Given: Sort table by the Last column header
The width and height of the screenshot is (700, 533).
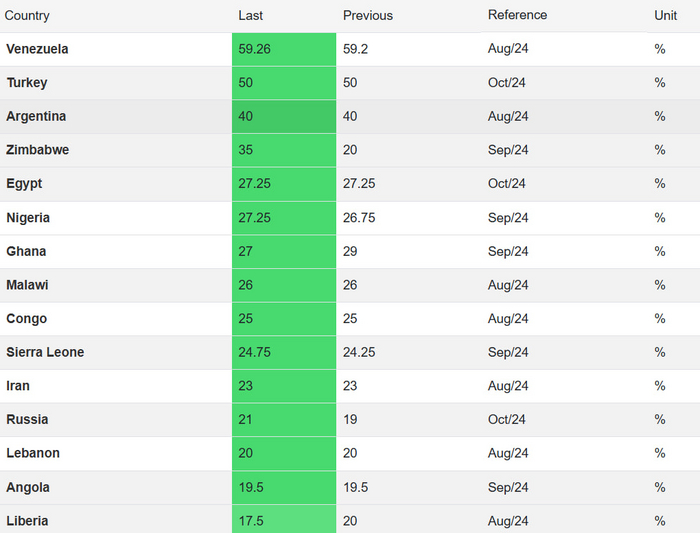Looking at the screenshot, I should 251,16.
